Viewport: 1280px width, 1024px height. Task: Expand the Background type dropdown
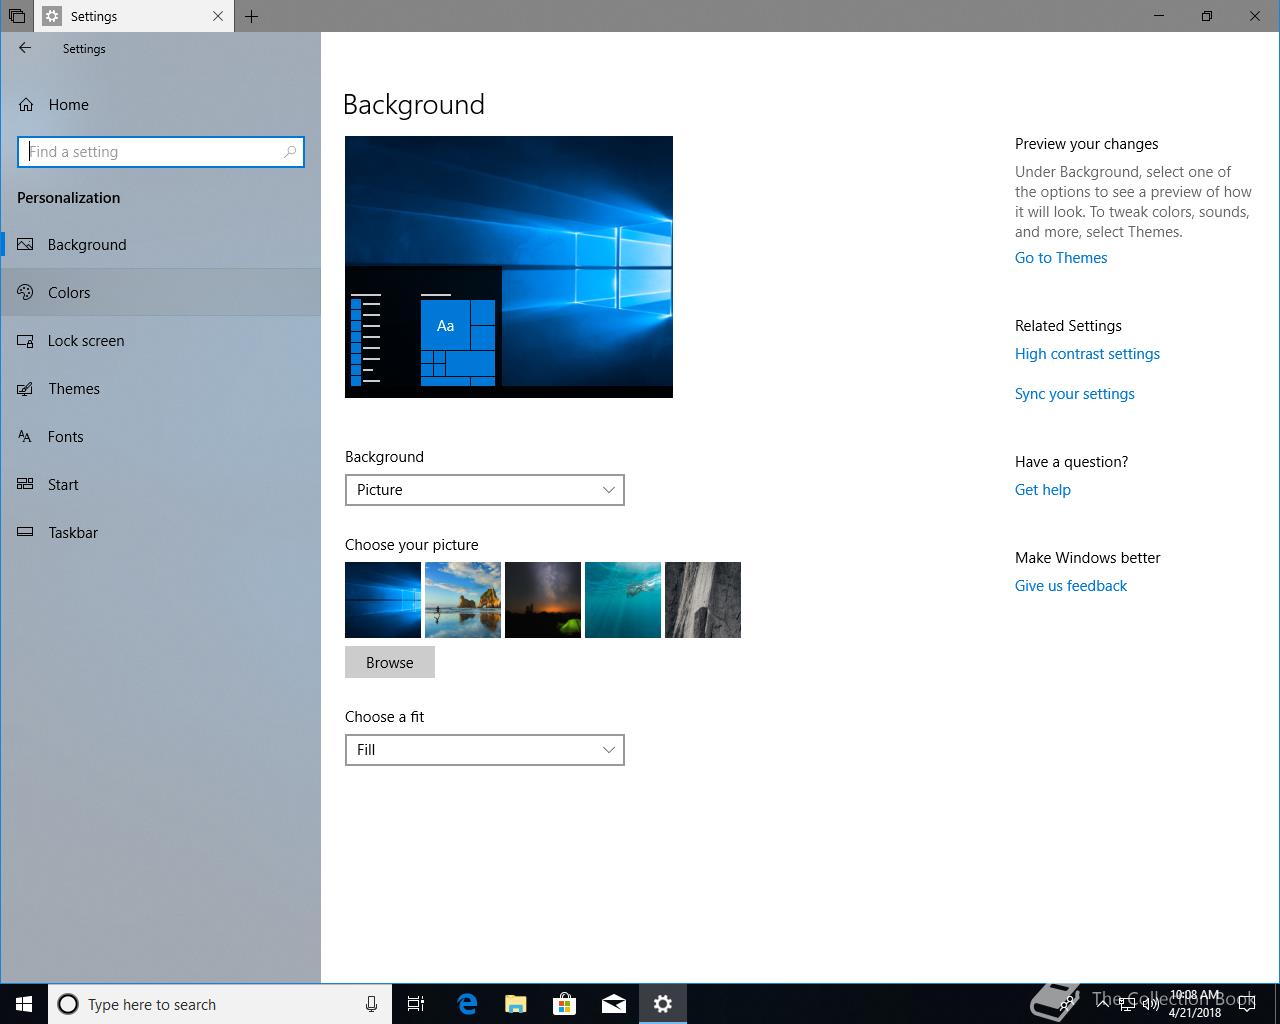coord(484,490)
